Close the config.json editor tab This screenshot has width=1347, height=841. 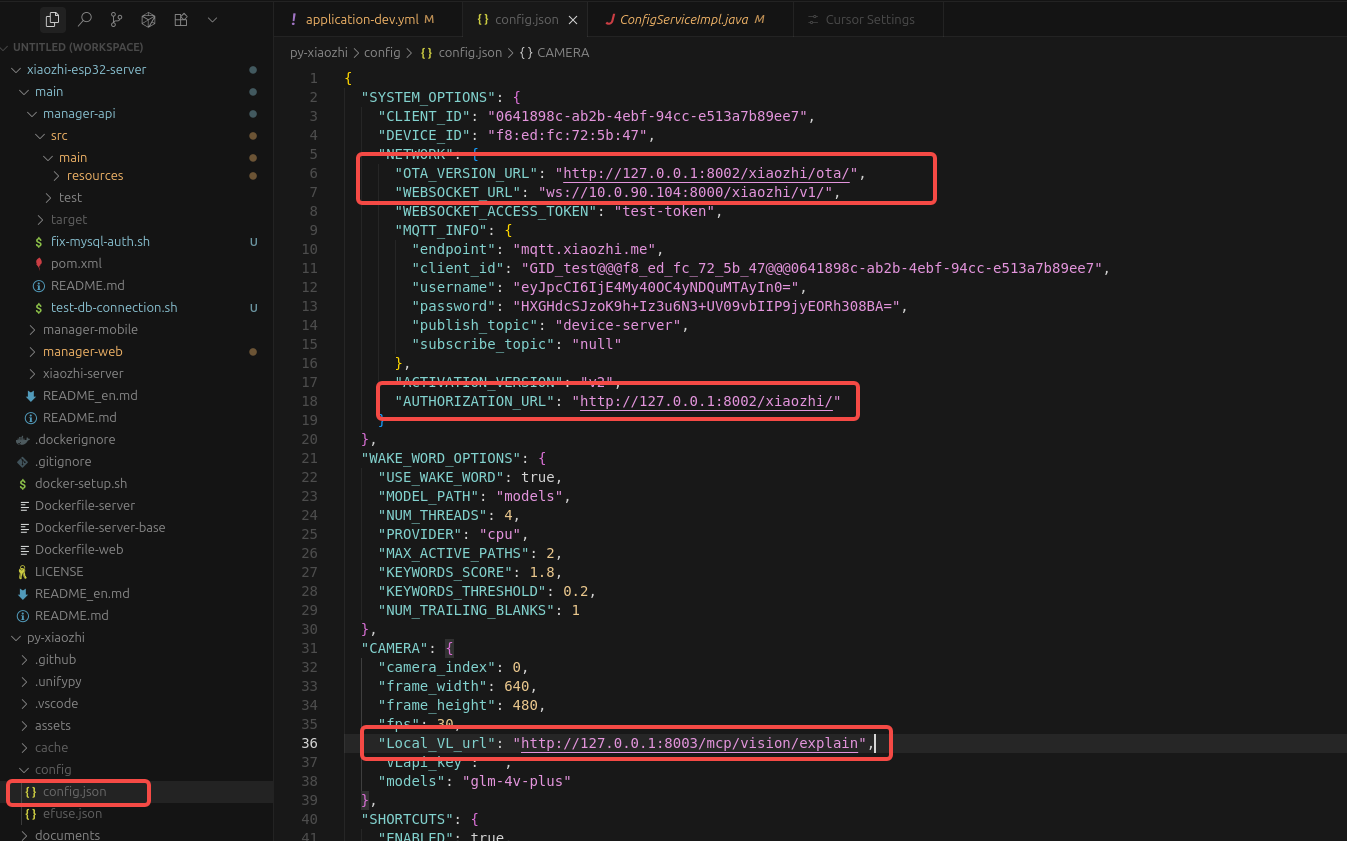pos(573,19)
